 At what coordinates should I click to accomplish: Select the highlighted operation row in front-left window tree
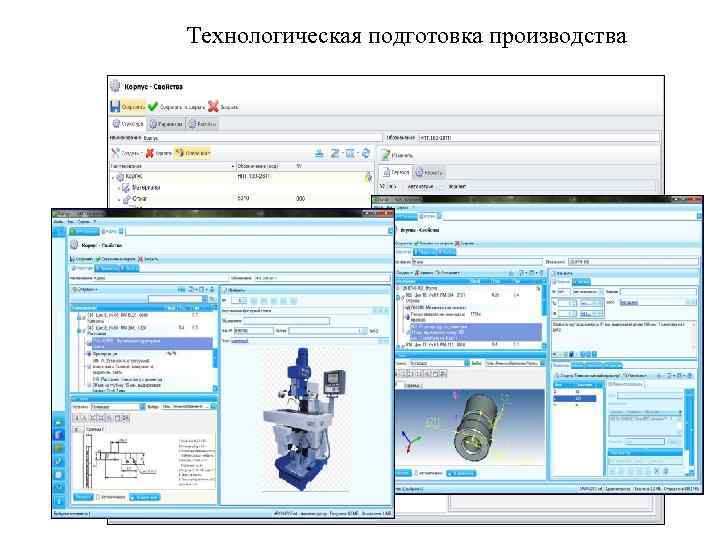pos(150,344)
